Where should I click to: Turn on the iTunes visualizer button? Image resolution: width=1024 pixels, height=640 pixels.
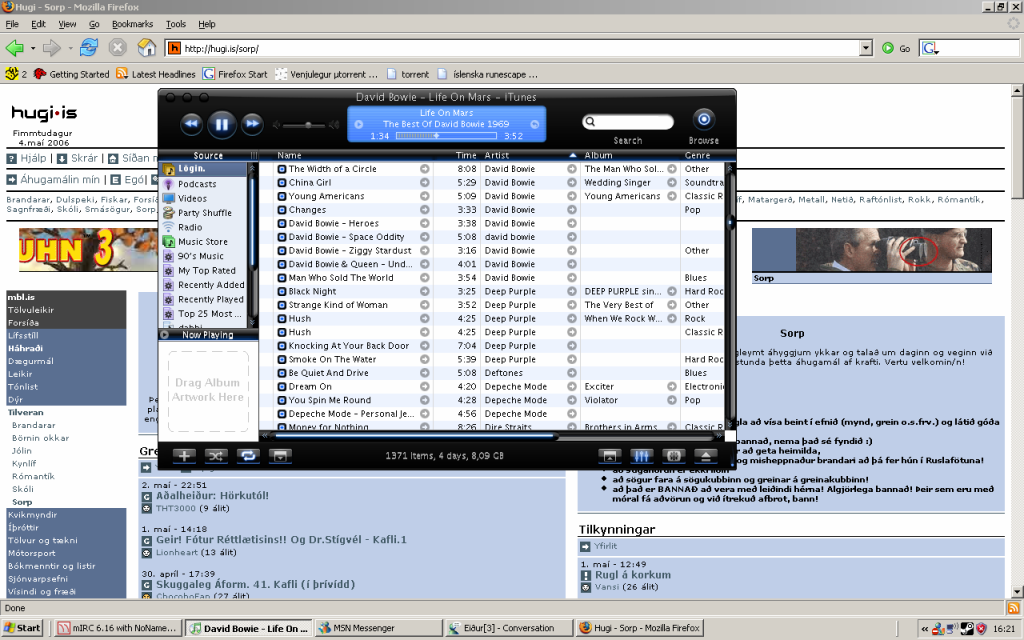tap(674, 456)
